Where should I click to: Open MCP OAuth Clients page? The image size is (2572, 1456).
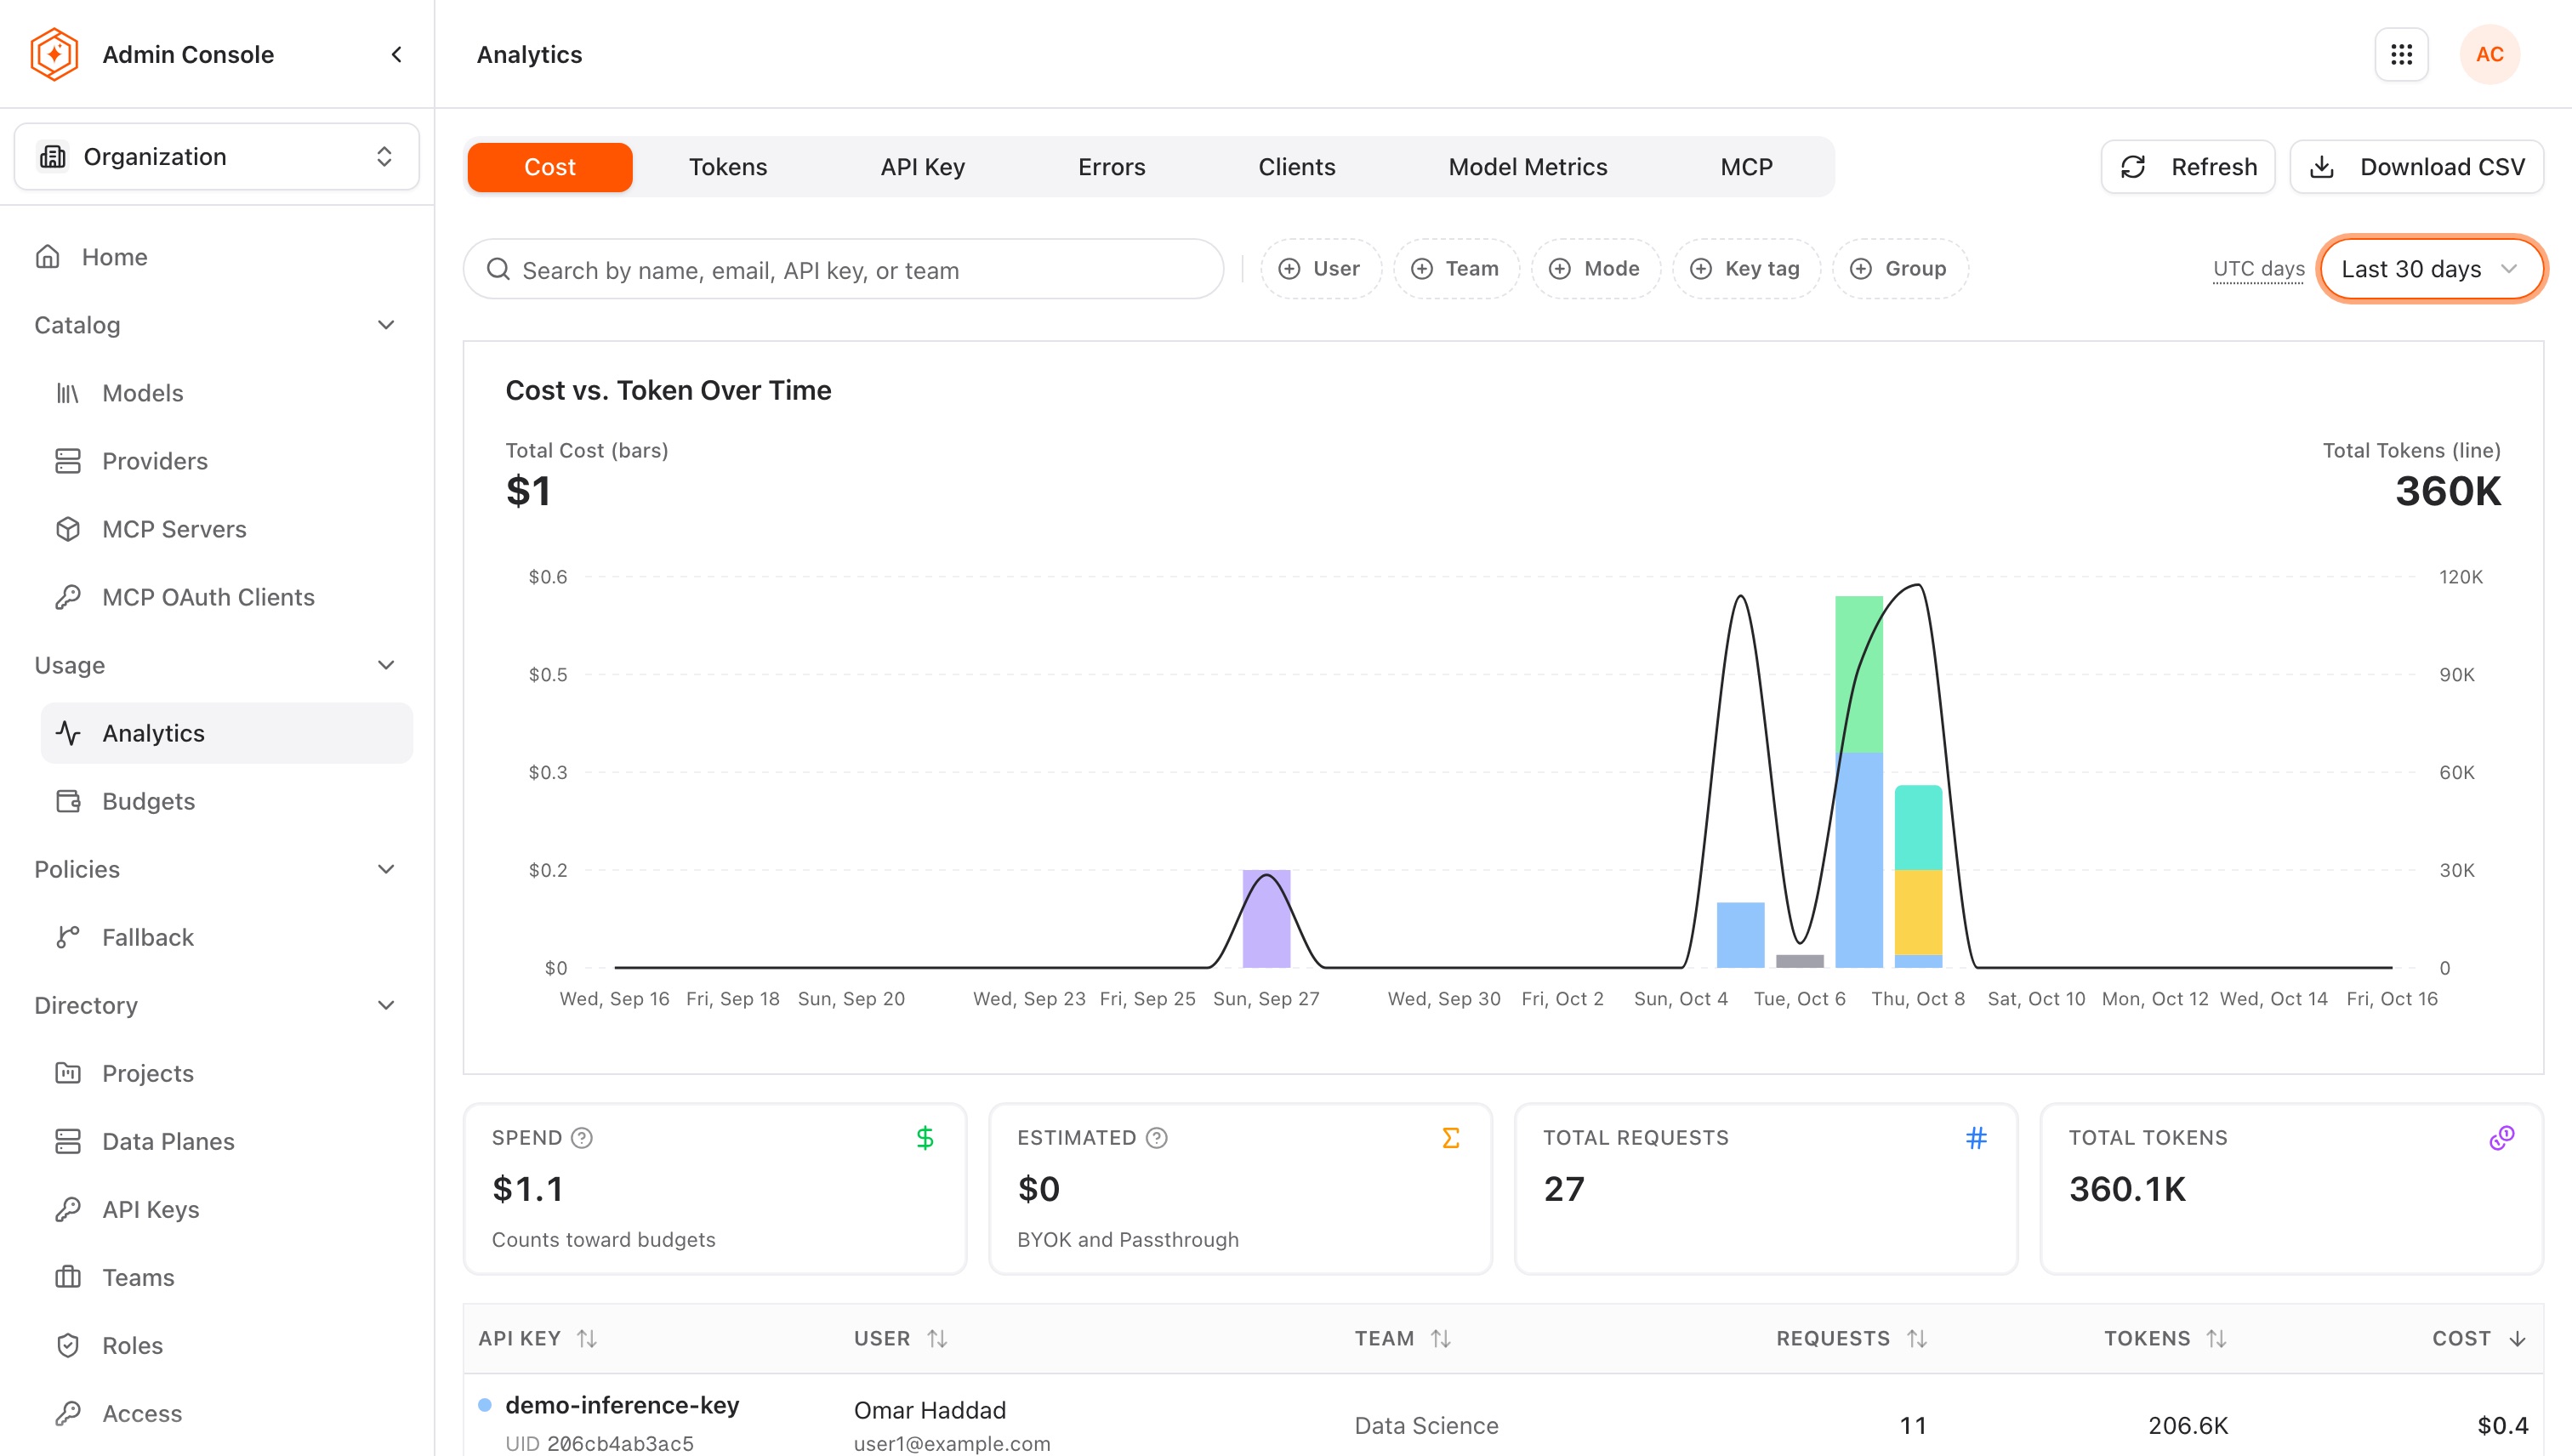(226, 597)
